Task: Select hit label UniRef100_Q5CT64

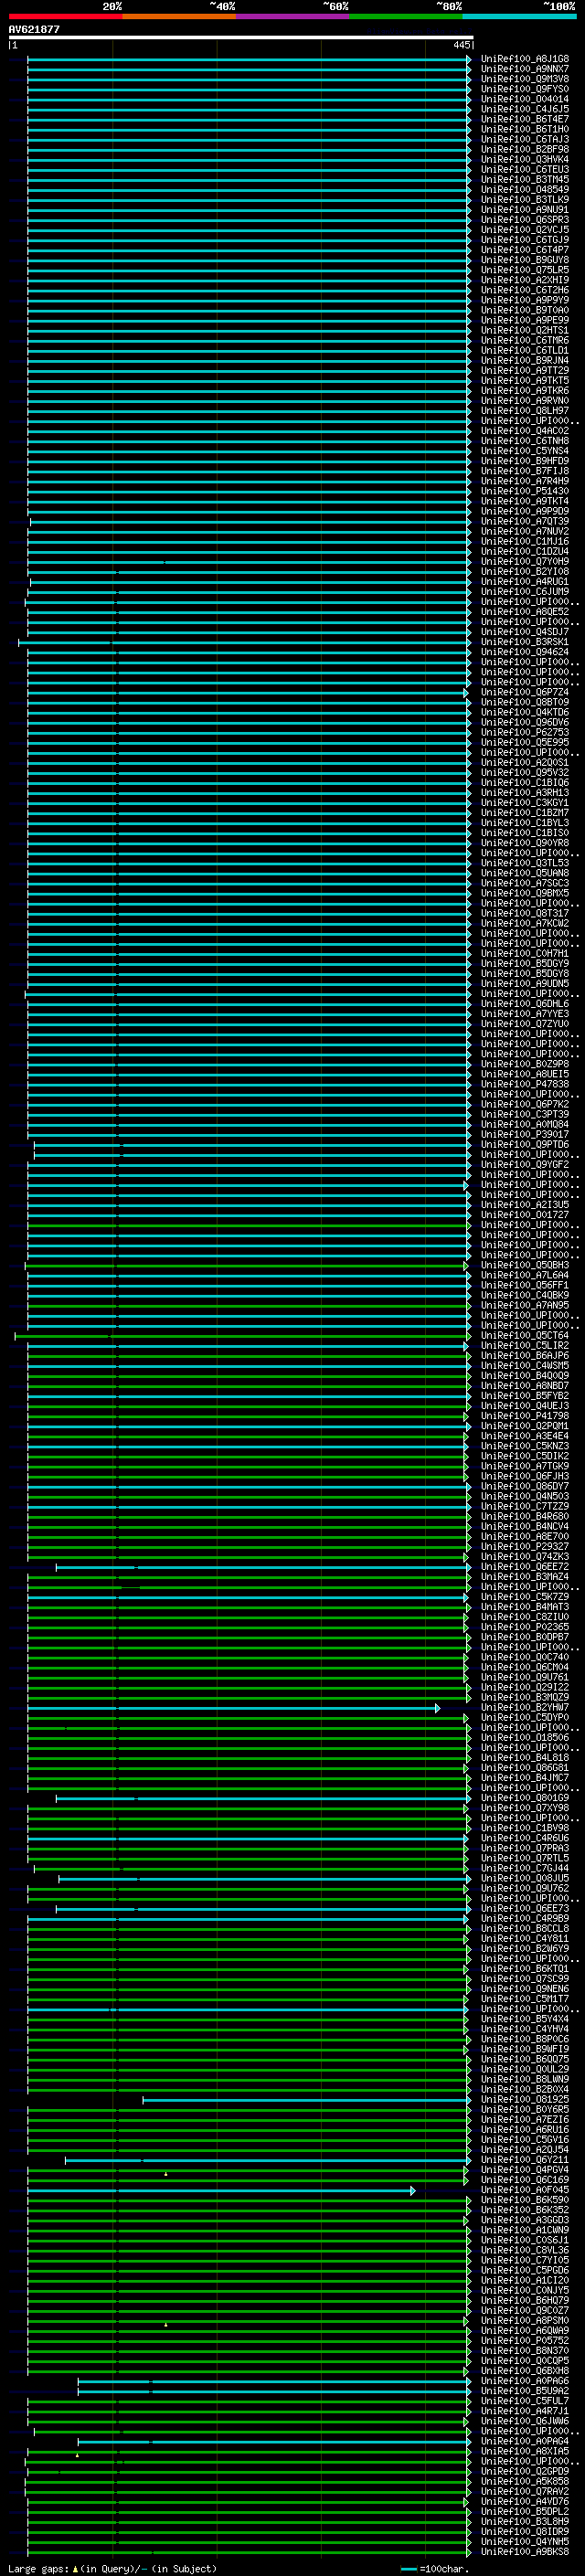Action: click(x=525, y=1335)
